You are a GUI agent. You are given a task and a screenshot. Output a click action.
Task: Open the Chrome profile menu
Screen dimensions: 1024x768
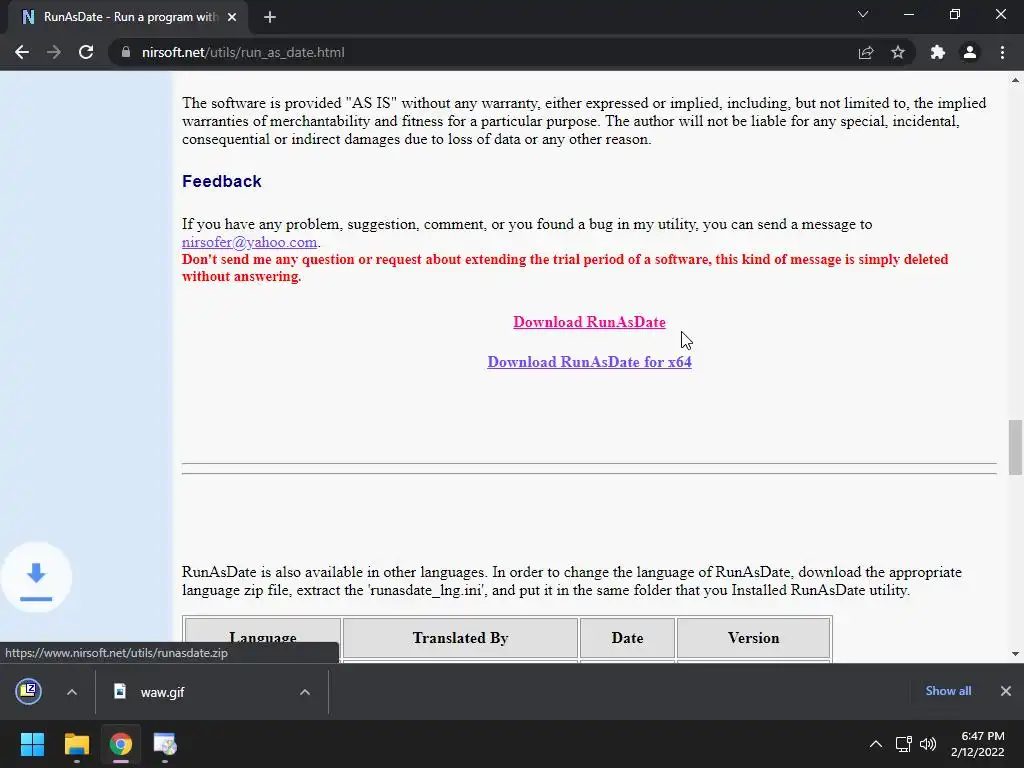tap(970, 52)
